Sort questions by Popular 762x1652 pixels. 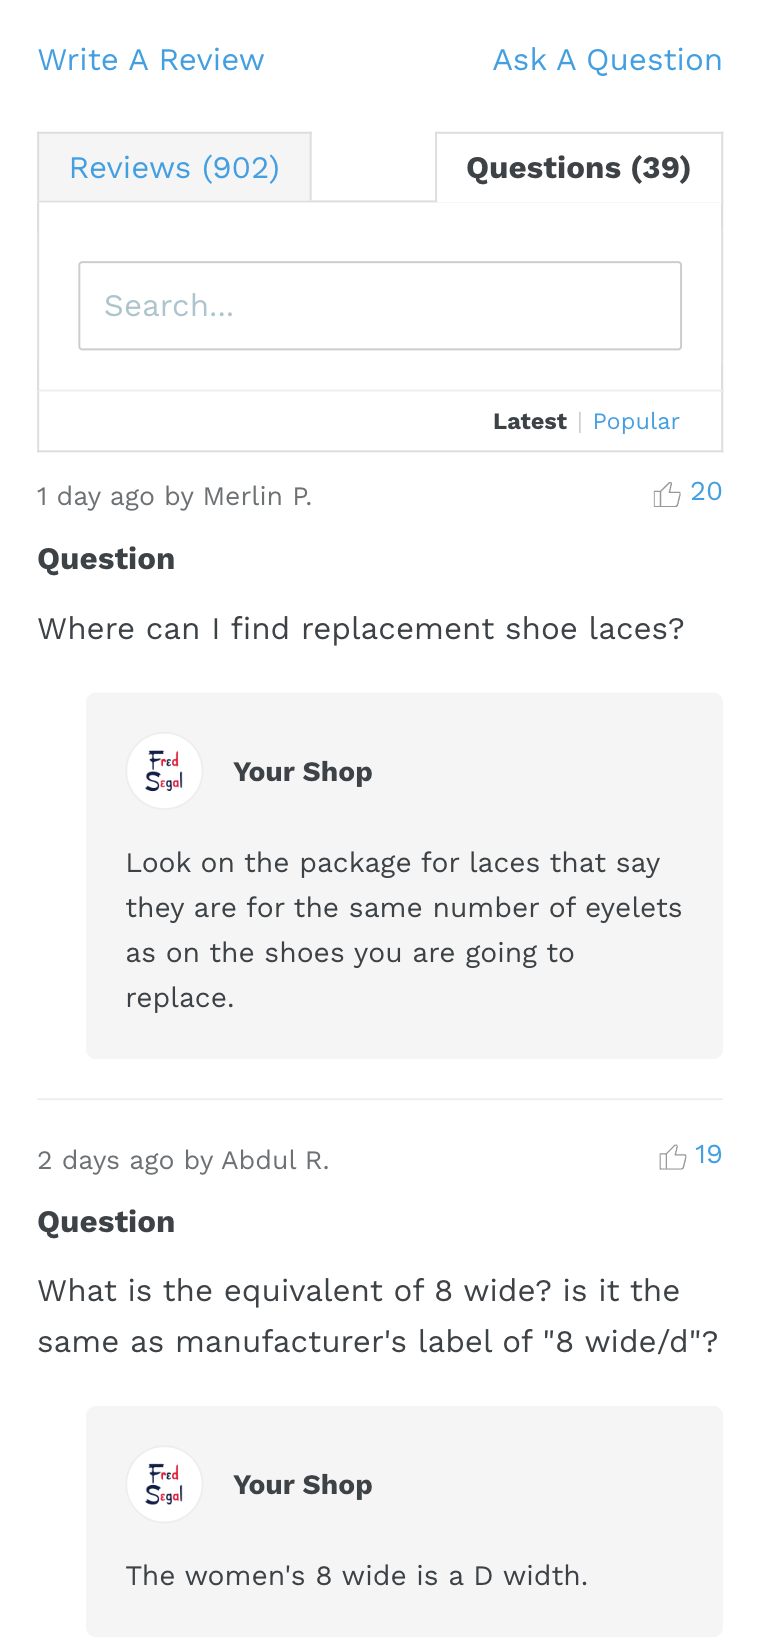[x=636, y=422]
